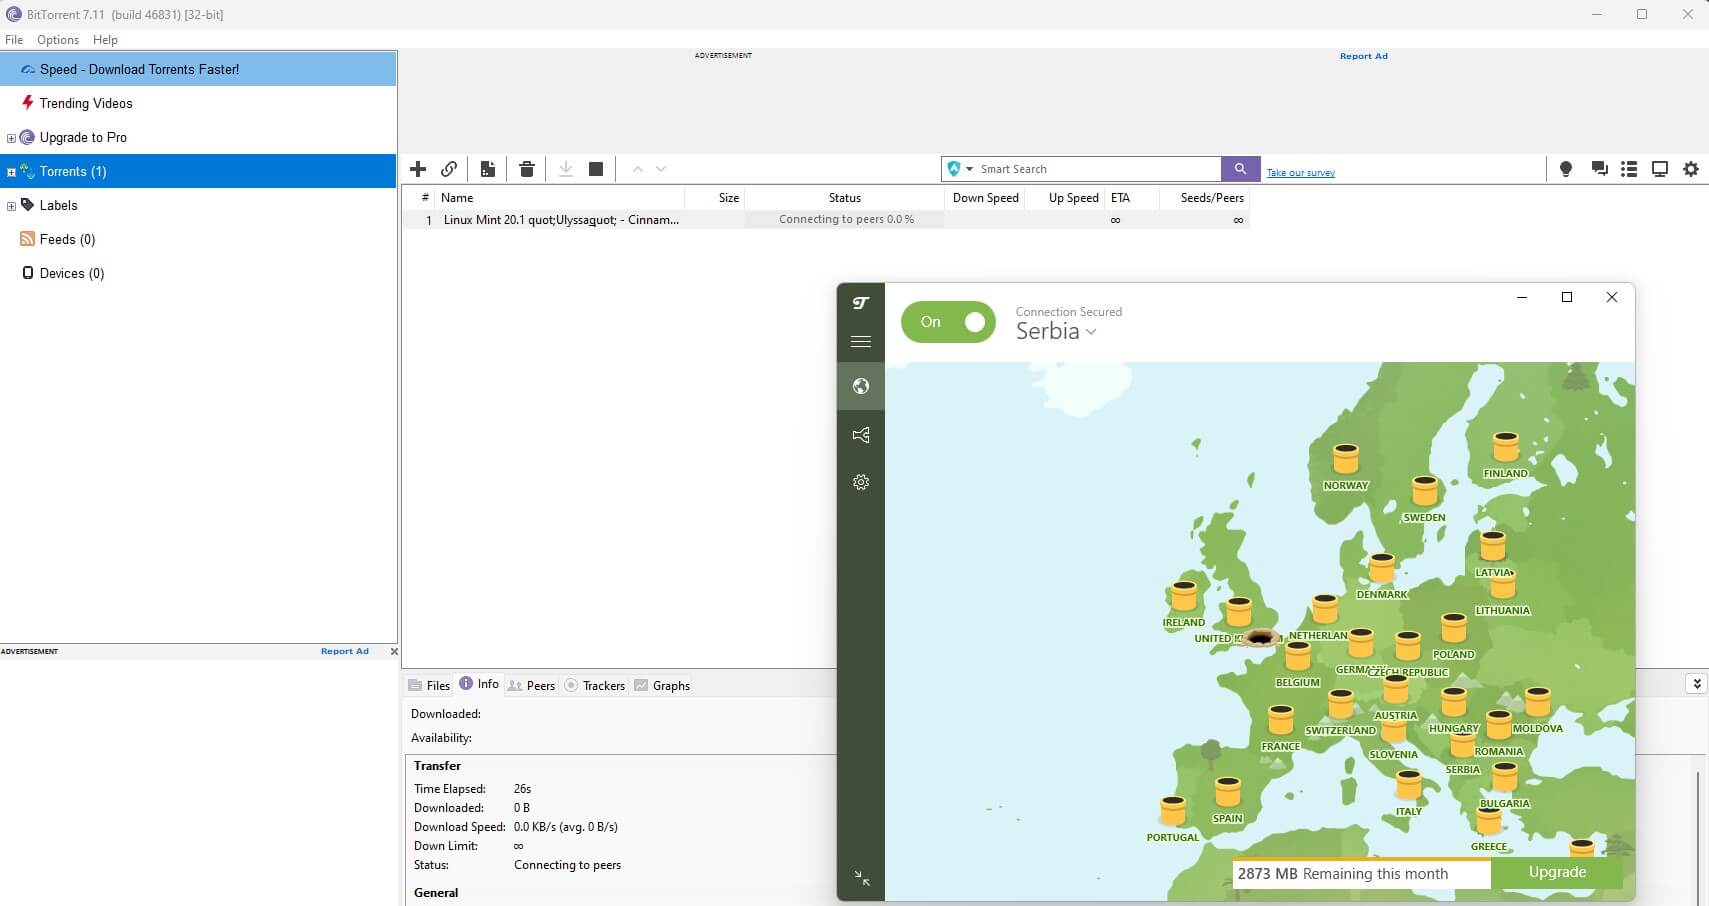
Task: Open TunnelBear share icon in sidebar
Action: tap(861, 435)
